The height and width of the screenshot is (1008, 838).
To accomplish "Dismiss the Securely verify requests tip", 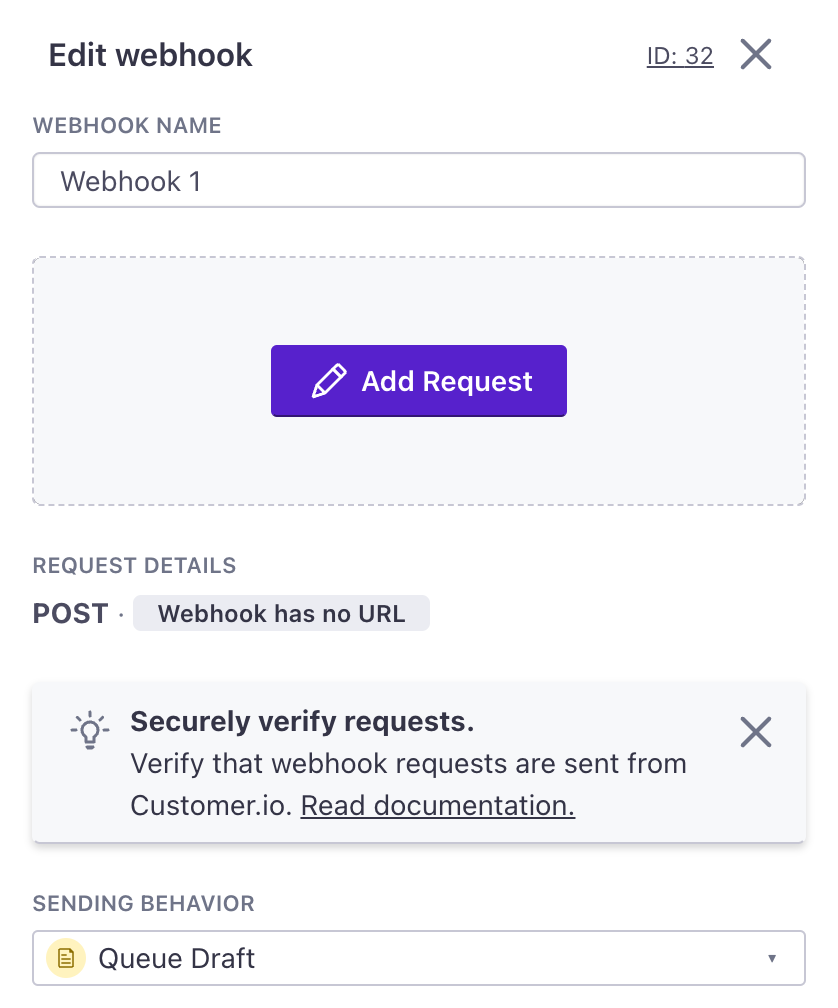I will click(x=756, y=732).
